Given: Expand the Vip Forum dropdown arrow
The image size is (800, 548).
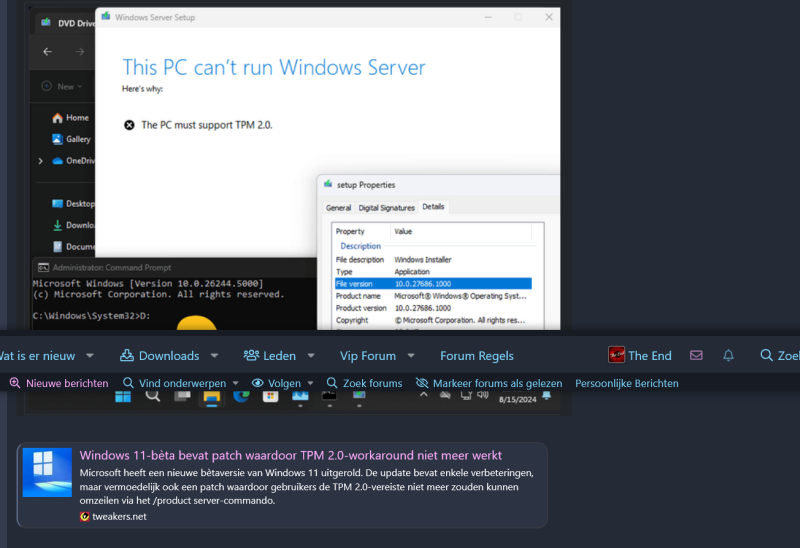Looking at the screenshot, I should (x=411, y=356).
